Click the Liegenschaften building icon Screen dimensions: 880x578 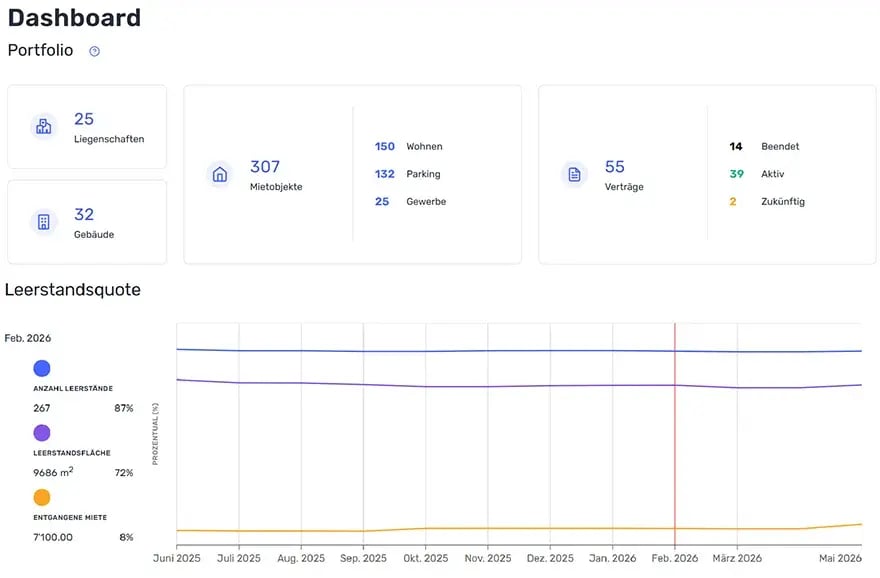click(x=42, y=126)
